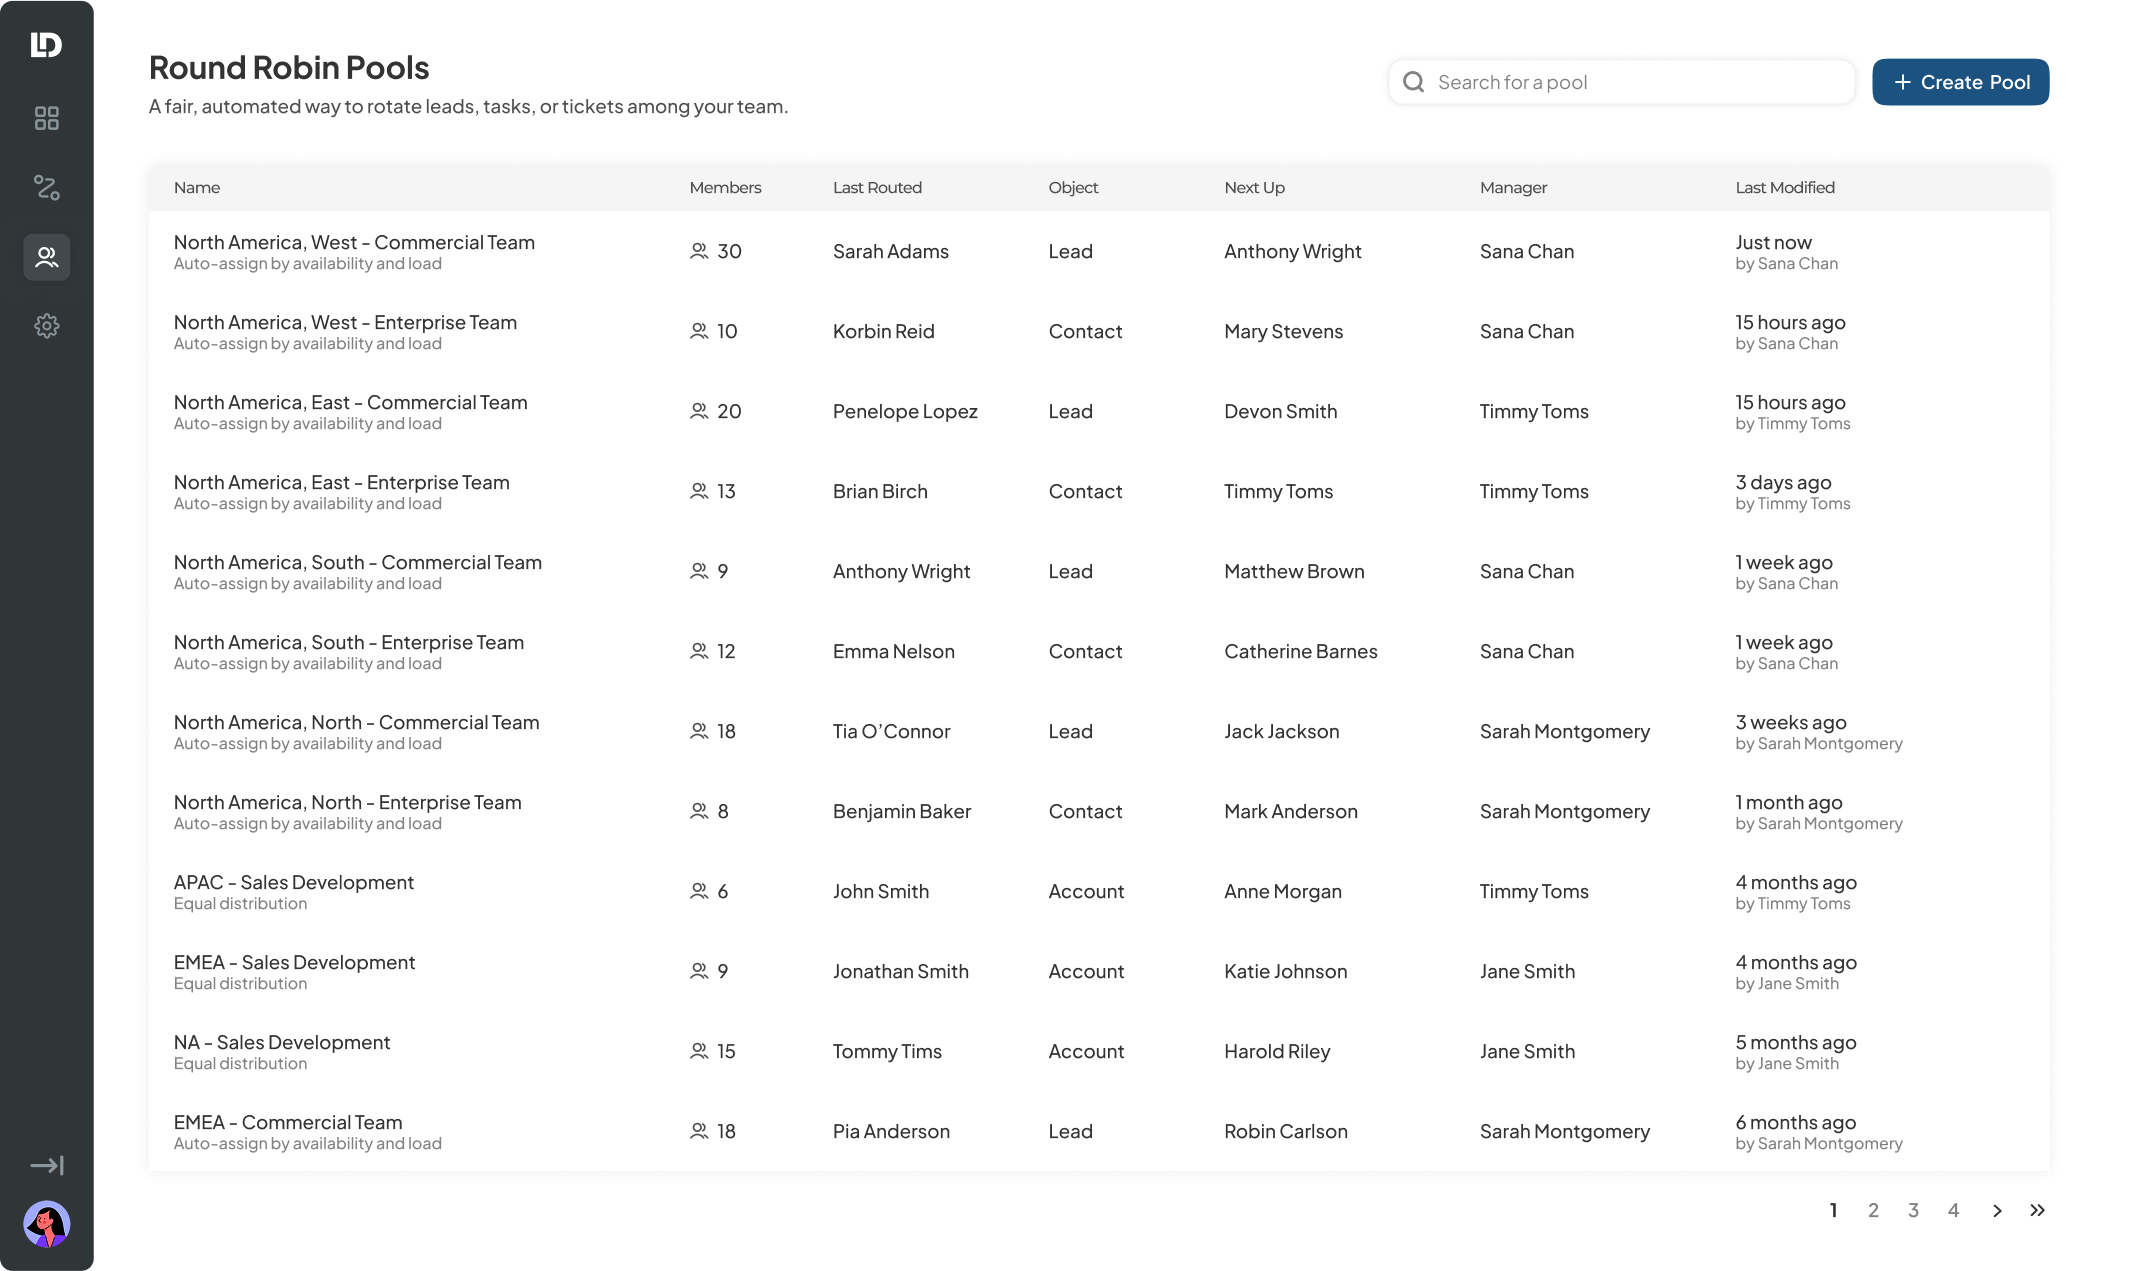2136x1271 pixels.
Task: Click the search magnifier icon
Action: click(1413, 82)
